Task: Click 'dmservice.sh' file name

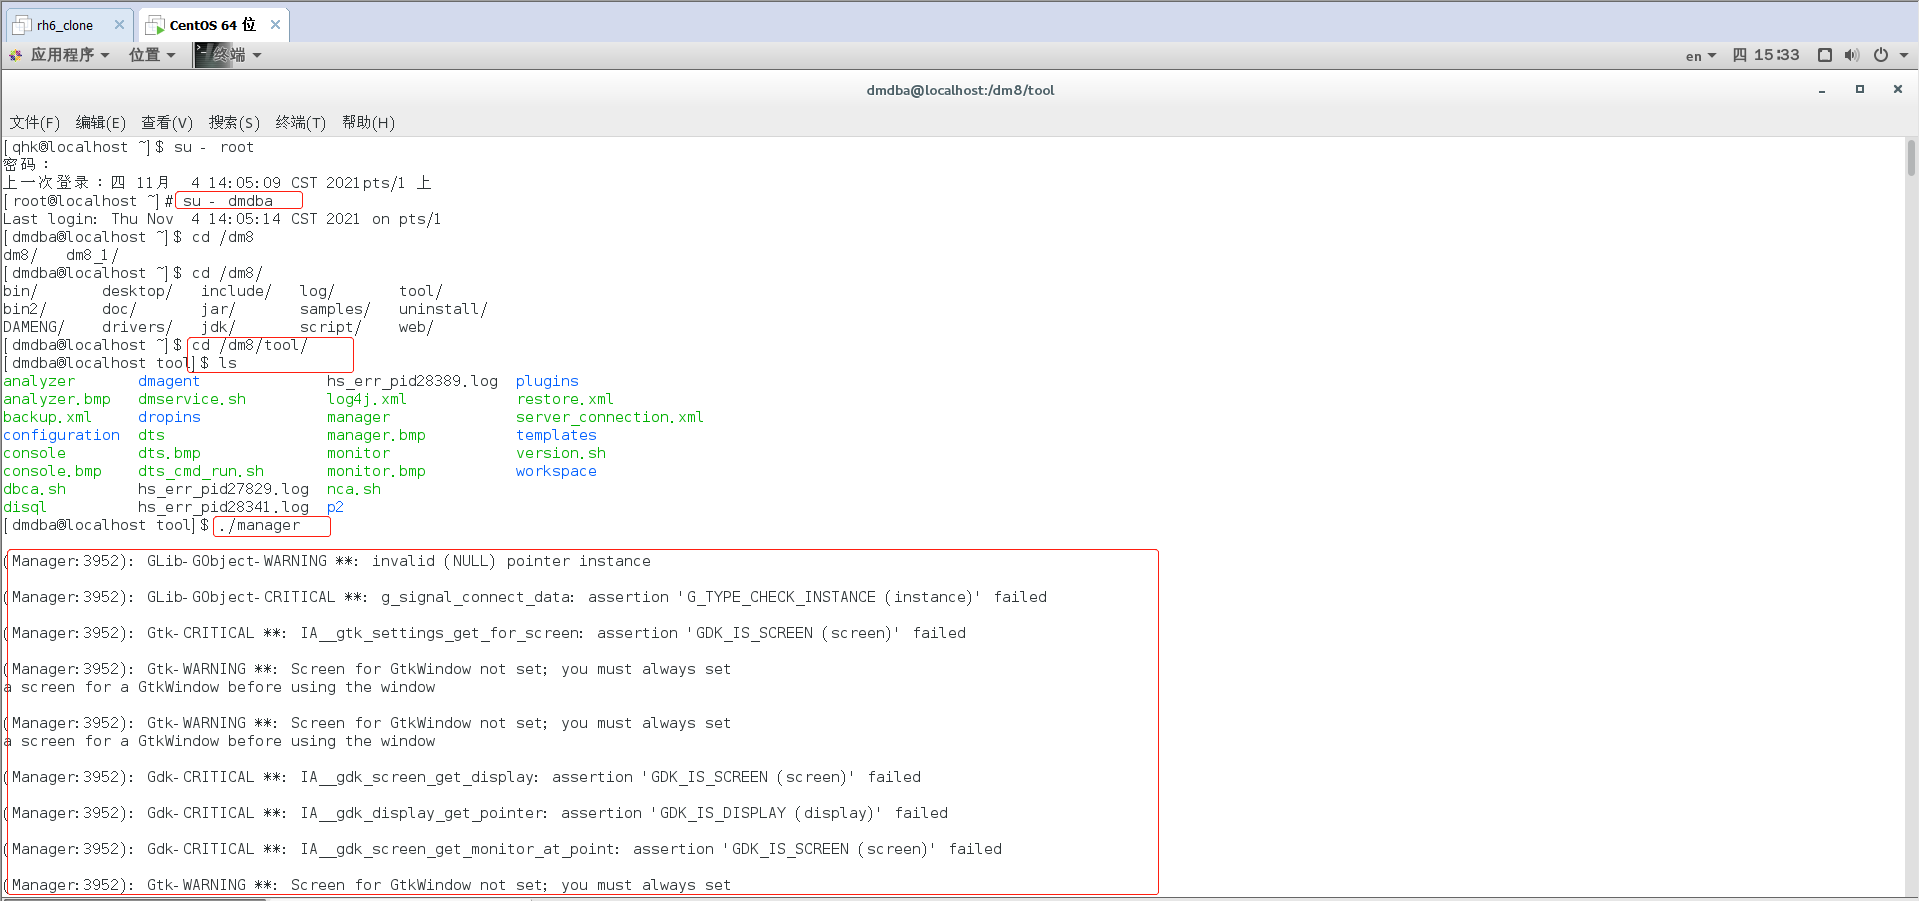Action: tap(192, 399)
